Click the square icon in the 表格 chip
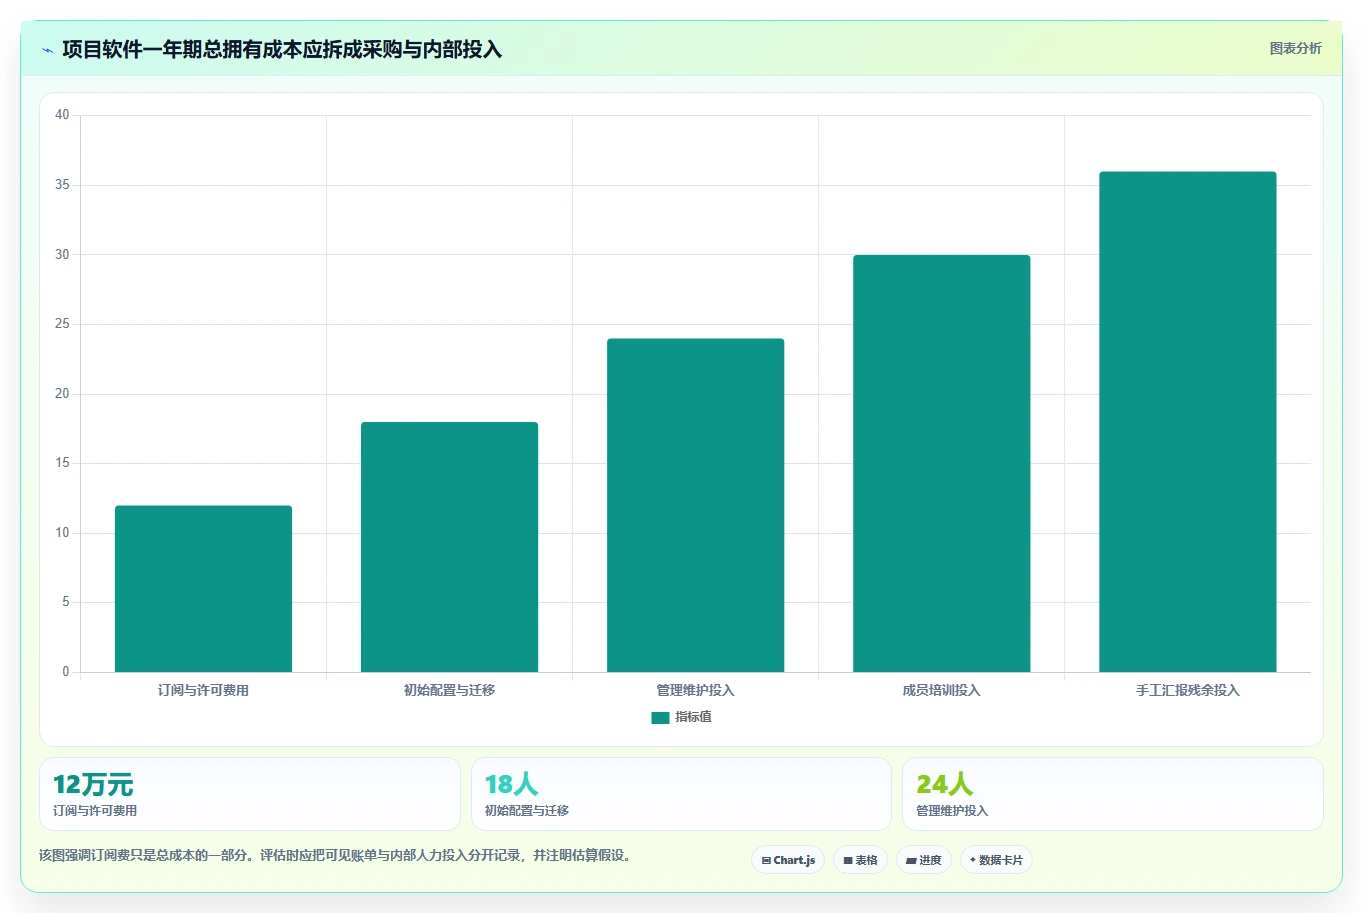This screenshot has height=913, width=1363. click(848, 860)
